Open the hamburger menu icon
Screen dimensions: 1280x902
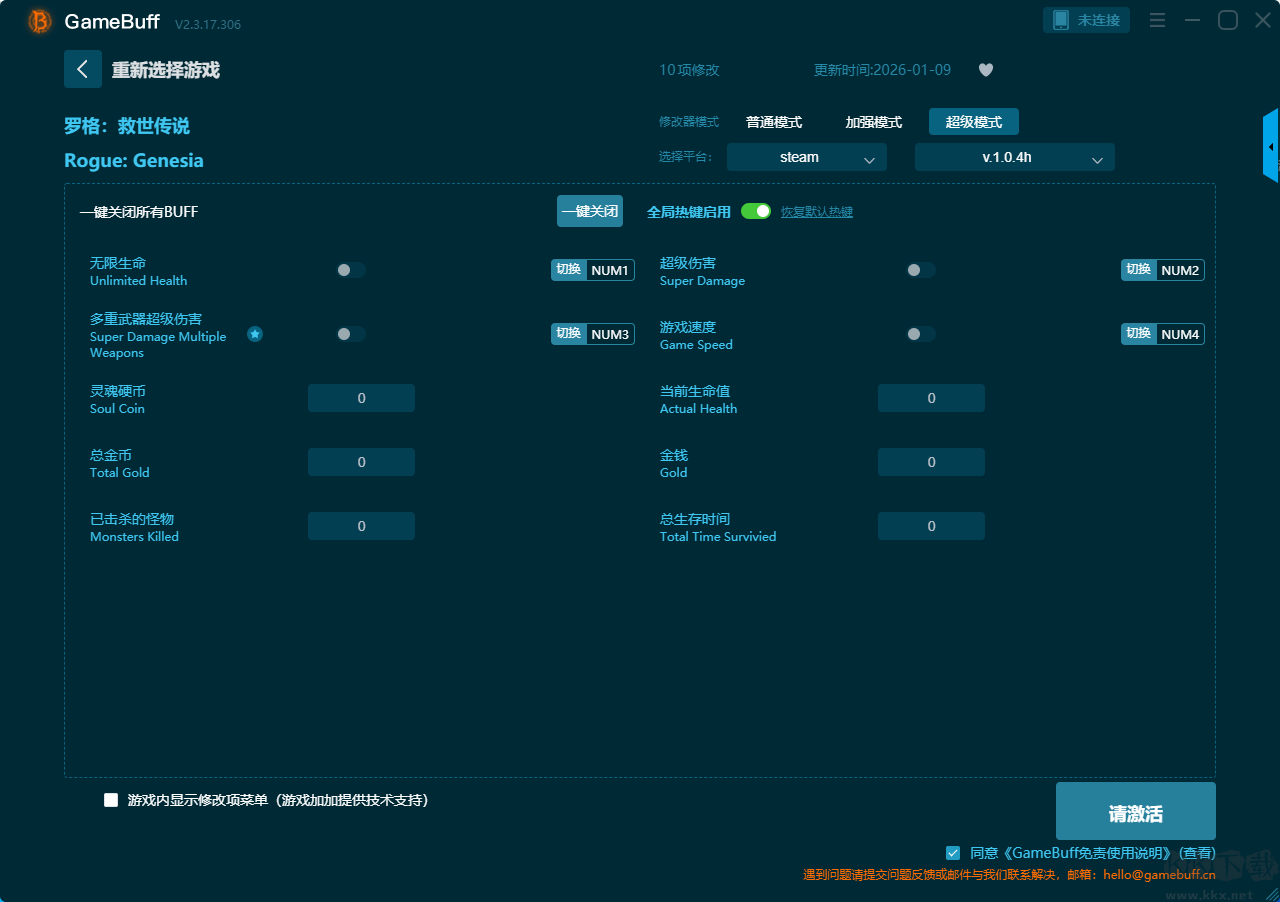tap(1157, 20)
